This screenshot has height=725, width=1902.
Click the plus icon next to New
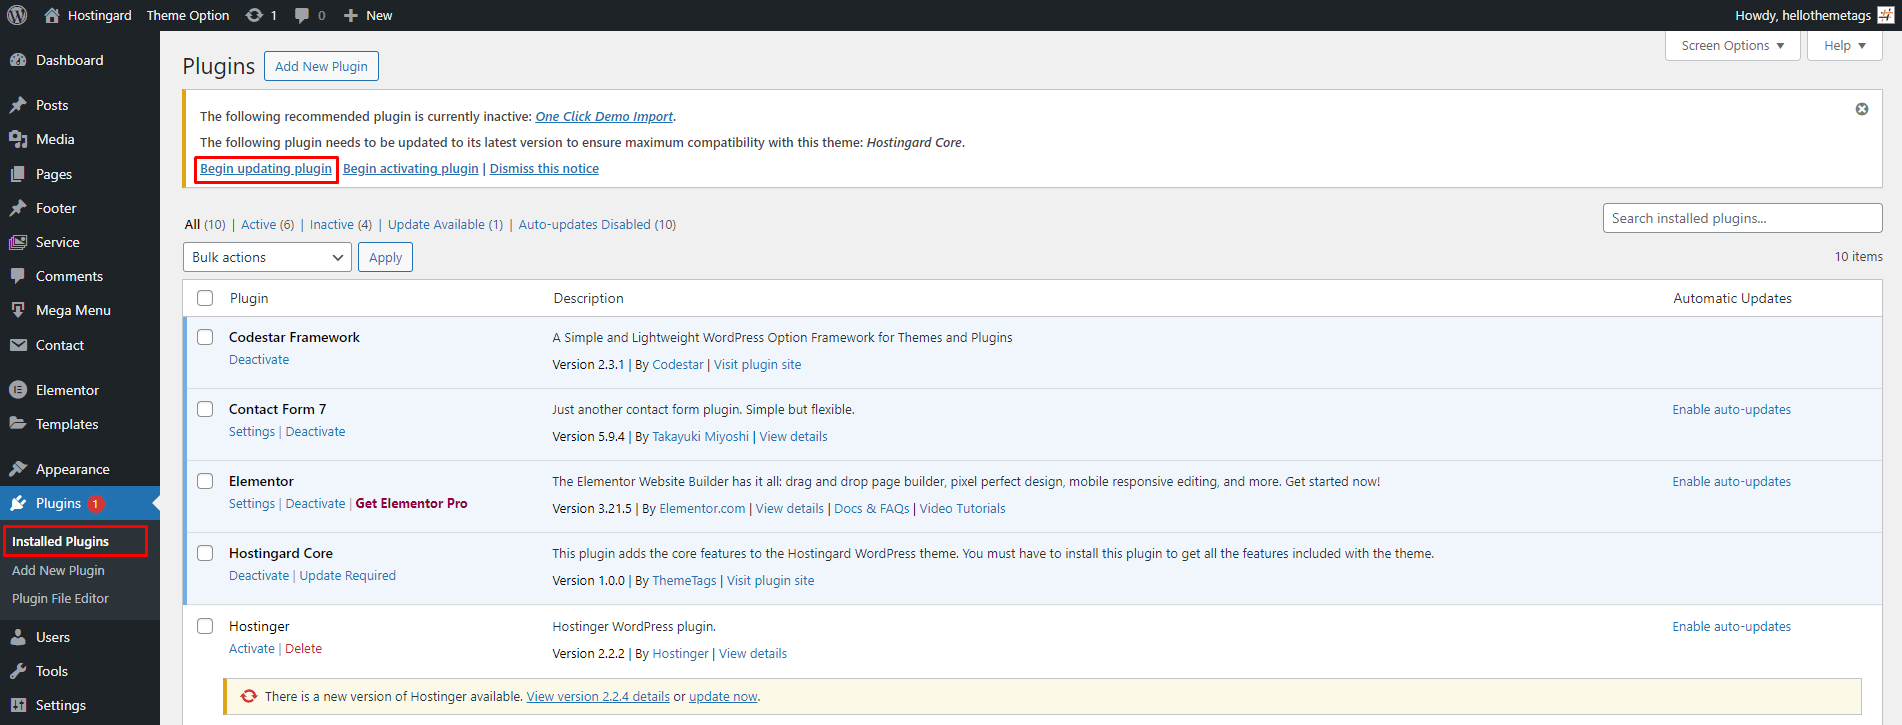pos(350,15)
